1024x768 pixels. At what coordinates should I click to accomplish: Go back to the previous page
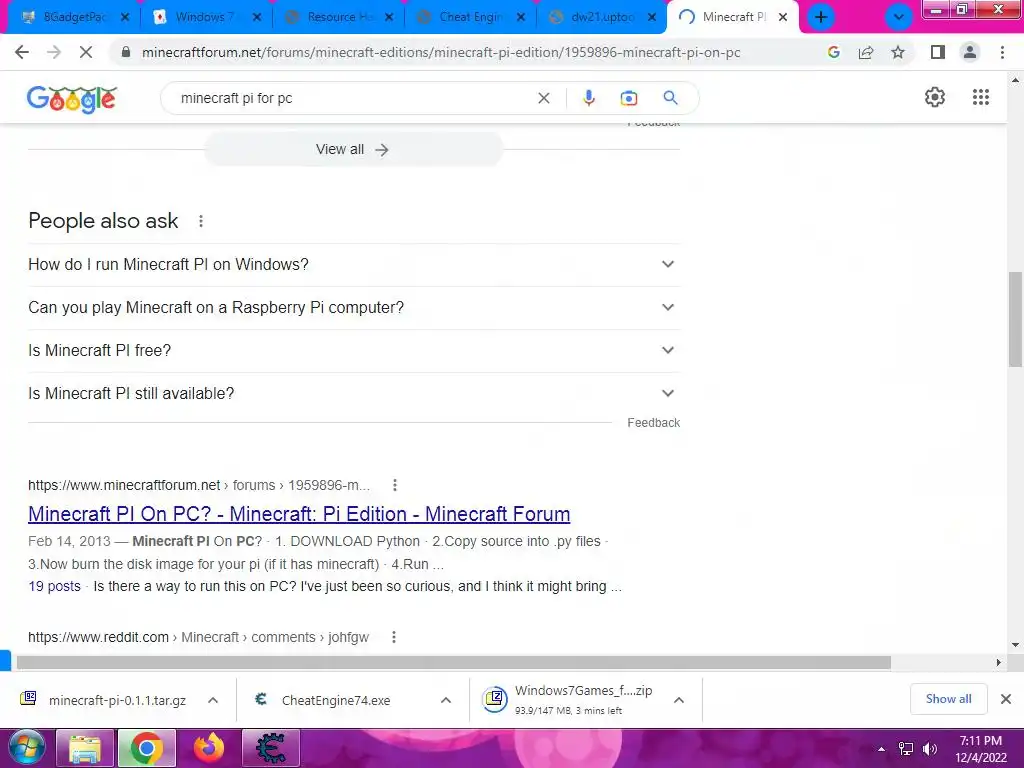coord(22,52)
